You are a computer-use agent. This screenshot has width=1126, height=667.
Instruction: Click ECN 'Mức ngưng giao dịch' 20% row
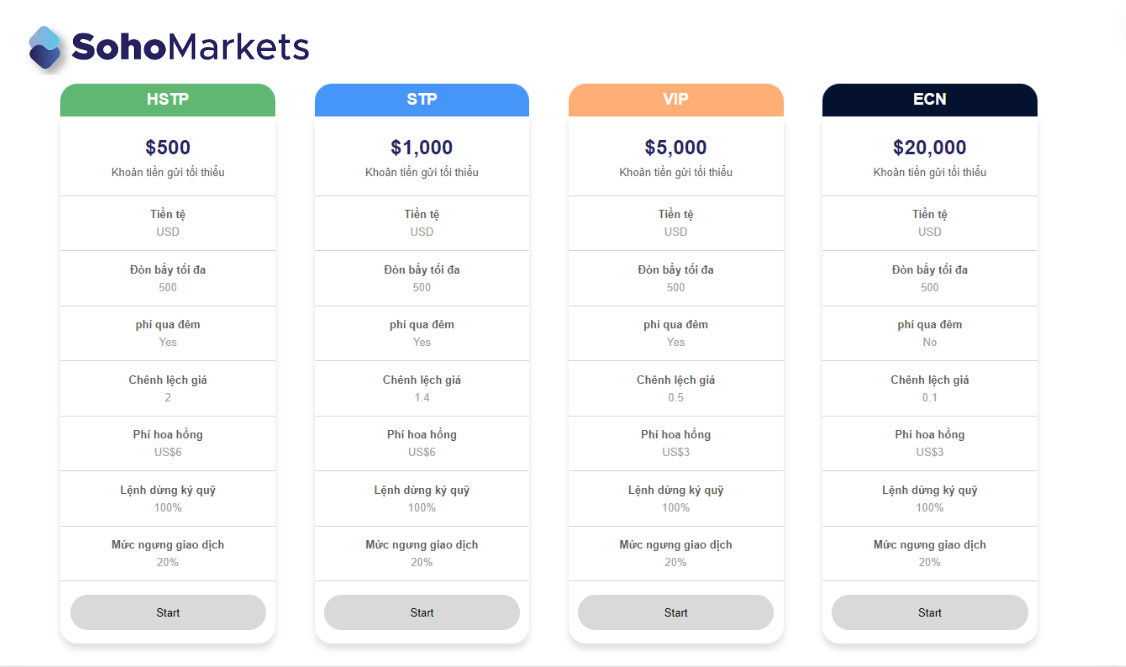[x=930, y=553]
